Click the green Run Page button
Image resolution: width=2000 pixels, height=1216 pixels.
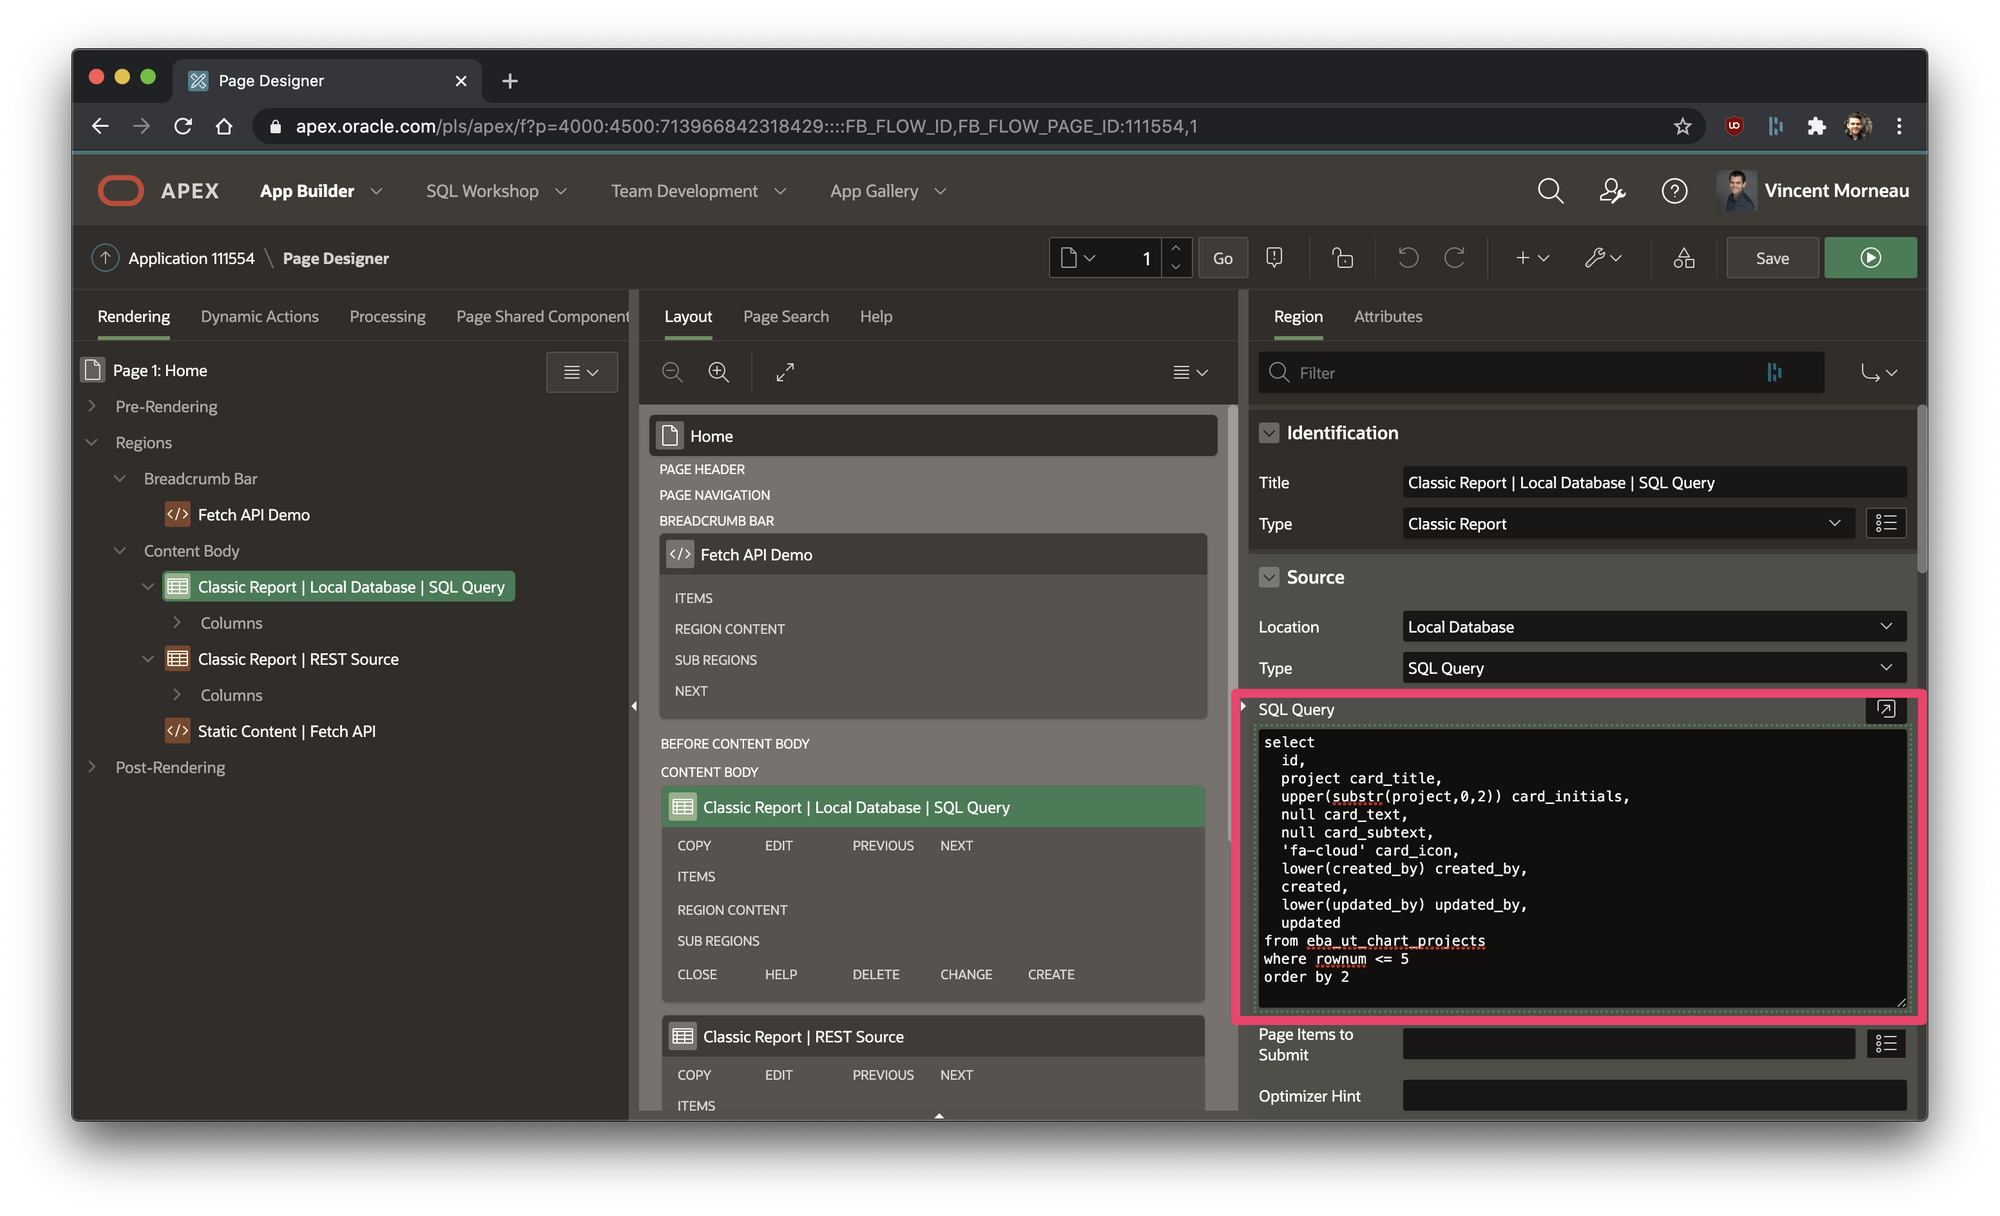tap(1870, 258)
